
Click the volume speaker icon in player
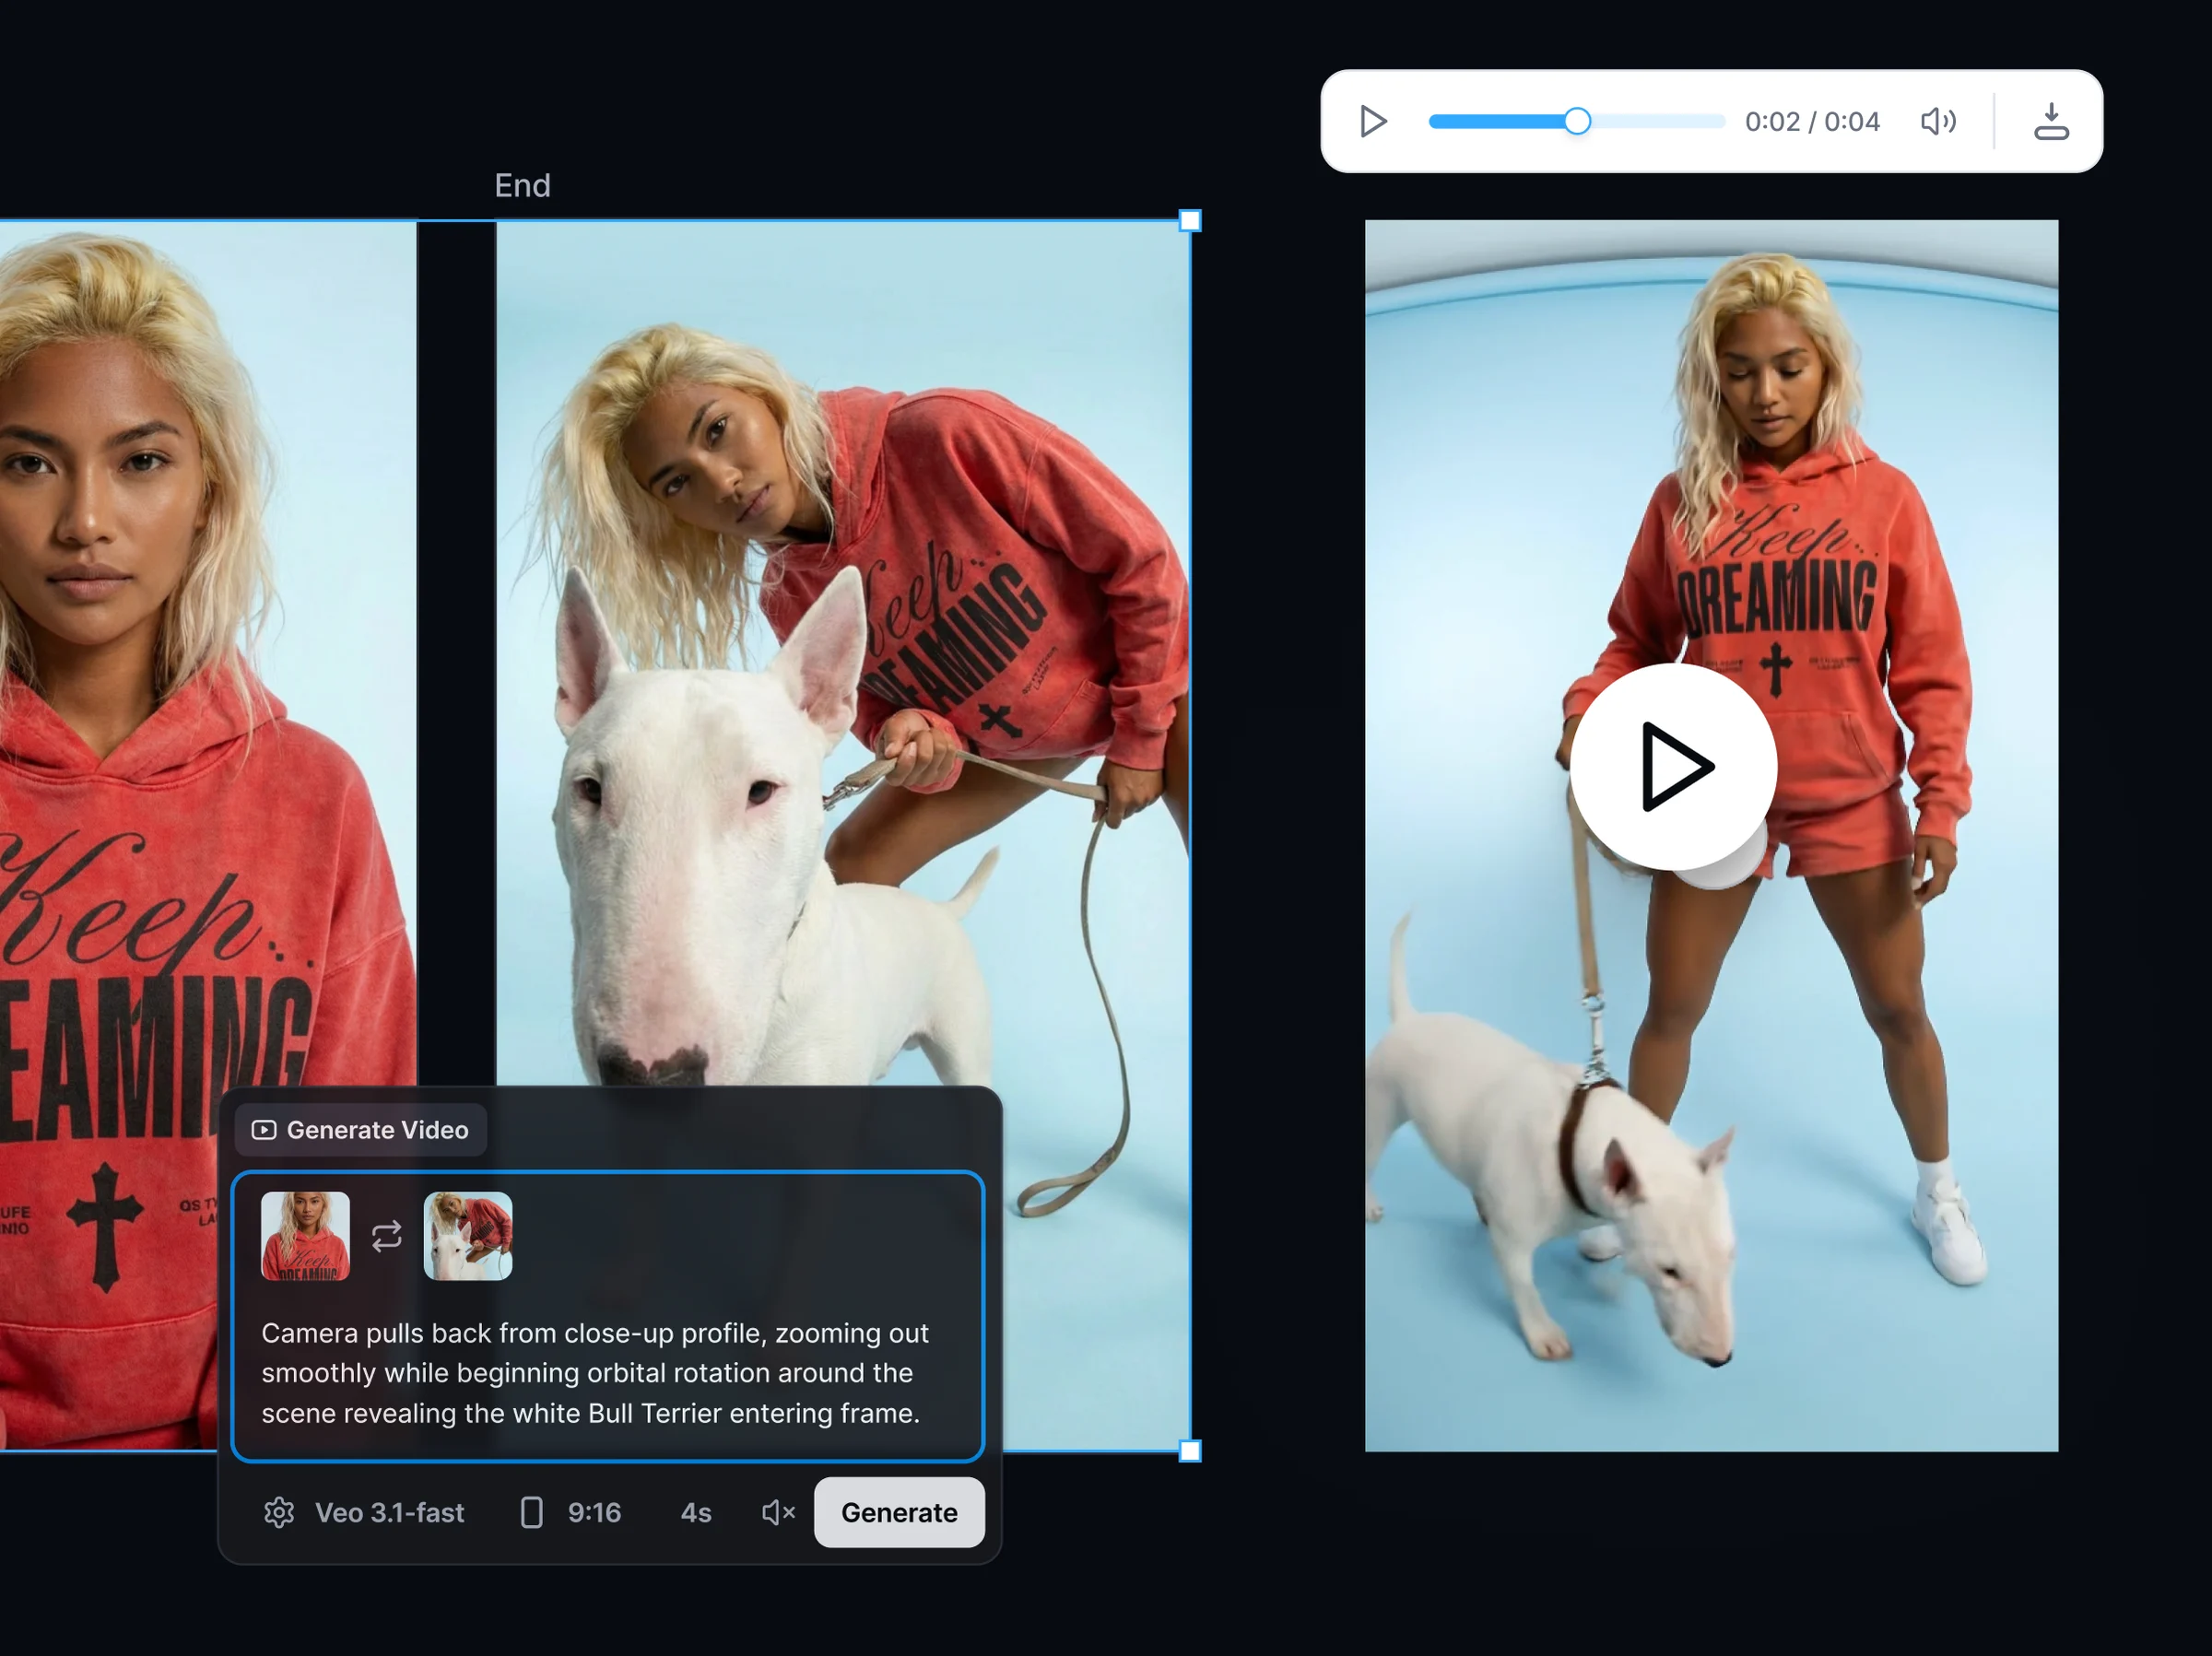click(1937, 121)
